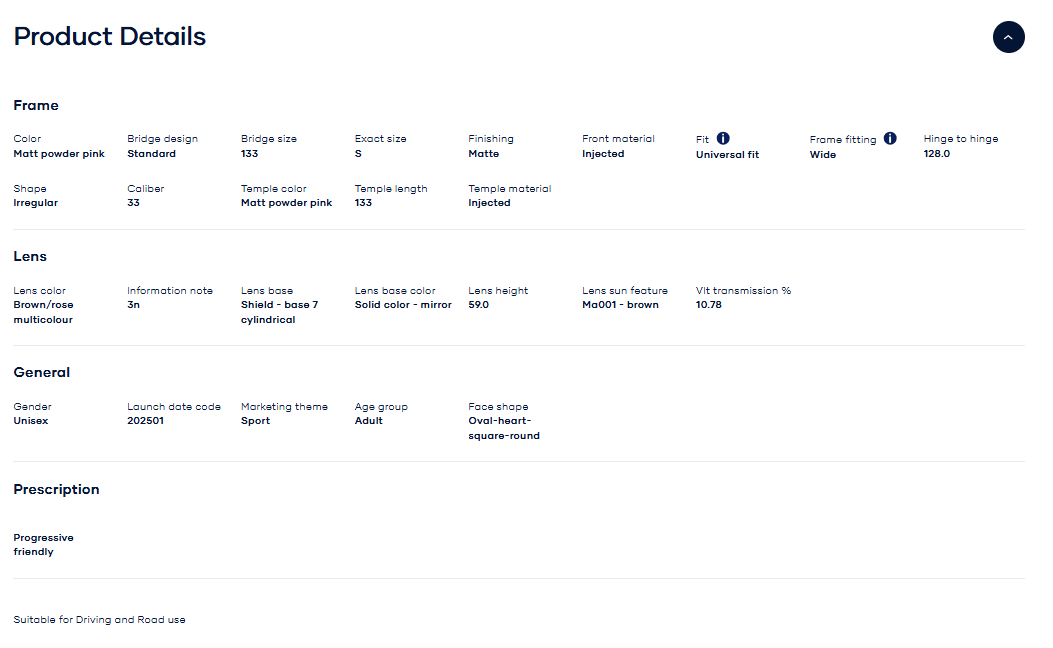Click the Ma001 - brown lens sun feature
The image size is (1053, 648).
[620, 305]
